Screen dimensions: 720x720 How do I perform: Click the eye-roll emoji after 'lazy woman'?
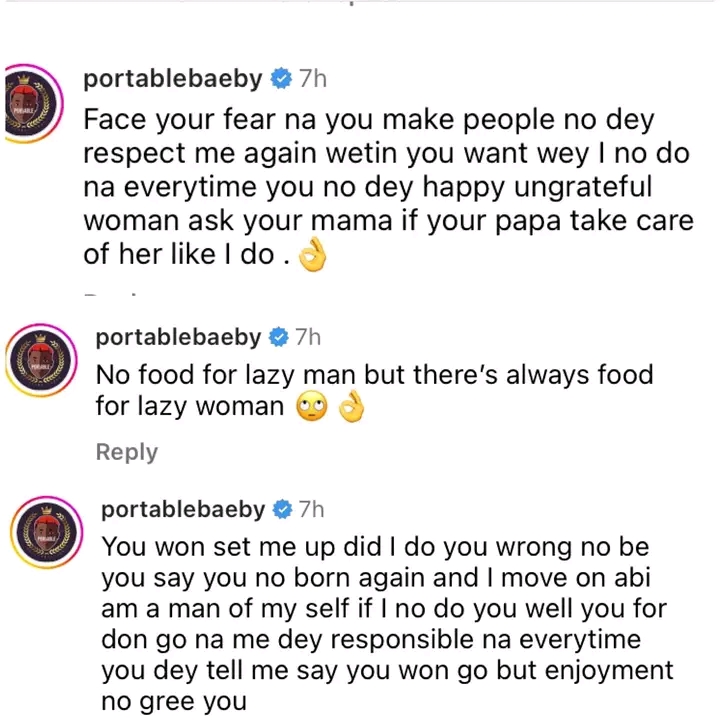pyautogui.click(x=314, y=408)
